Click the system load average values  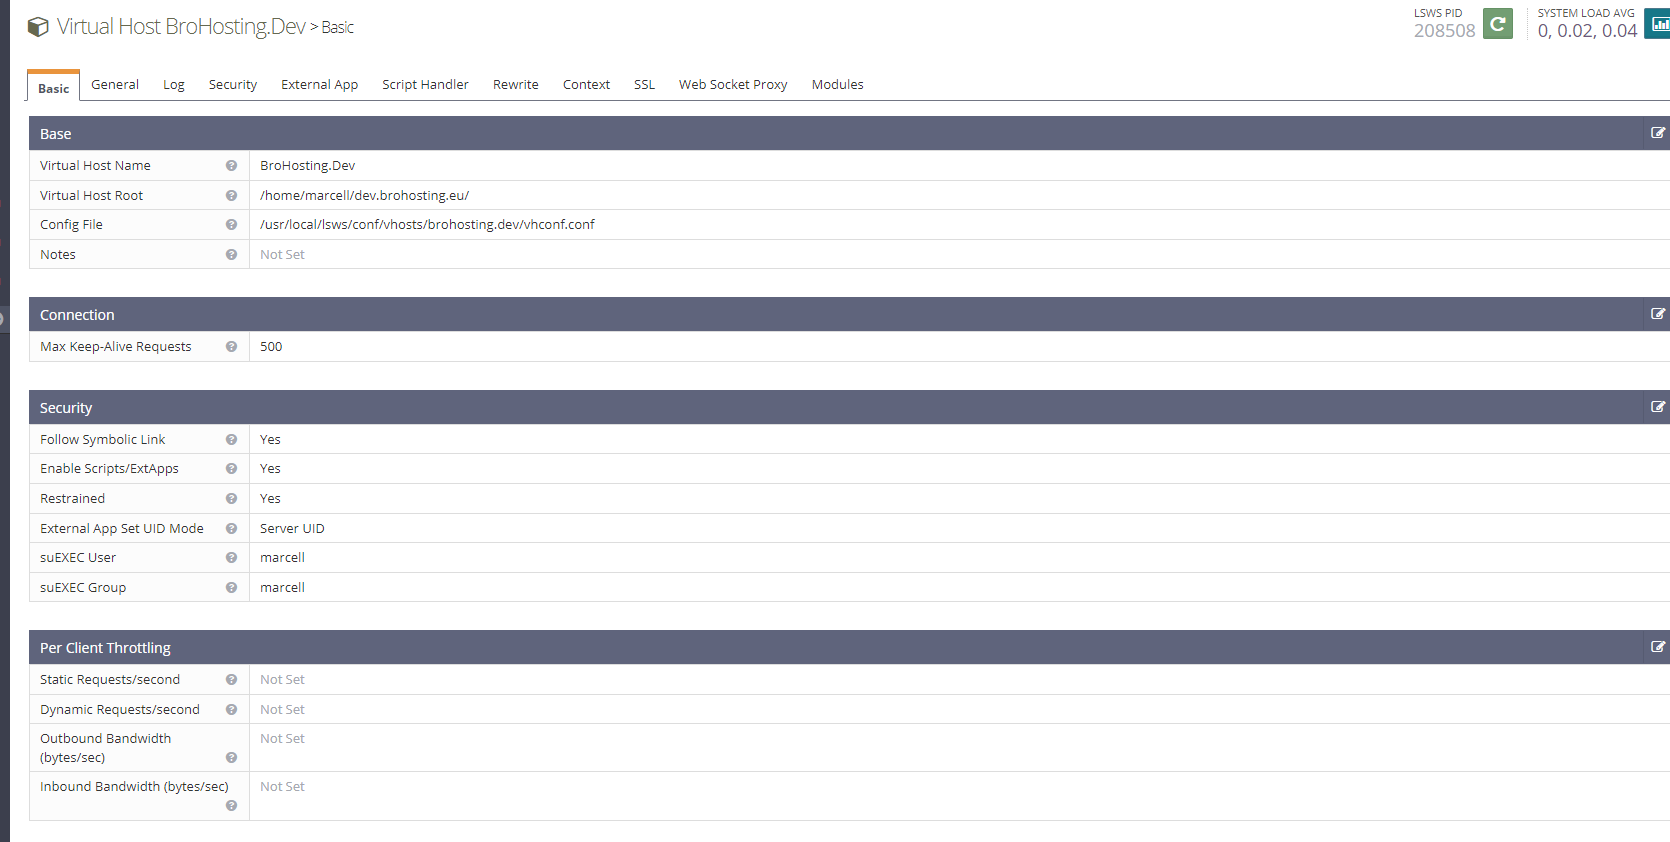pyautogui.click(x=1587, y=31)
